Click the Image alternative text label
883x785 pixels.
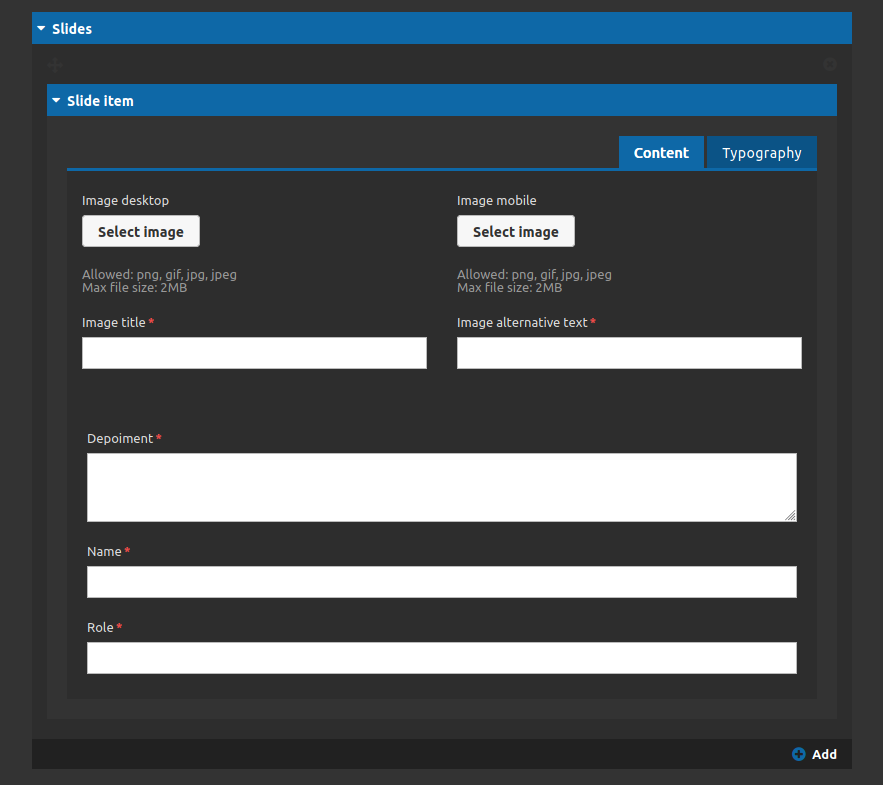522,323
